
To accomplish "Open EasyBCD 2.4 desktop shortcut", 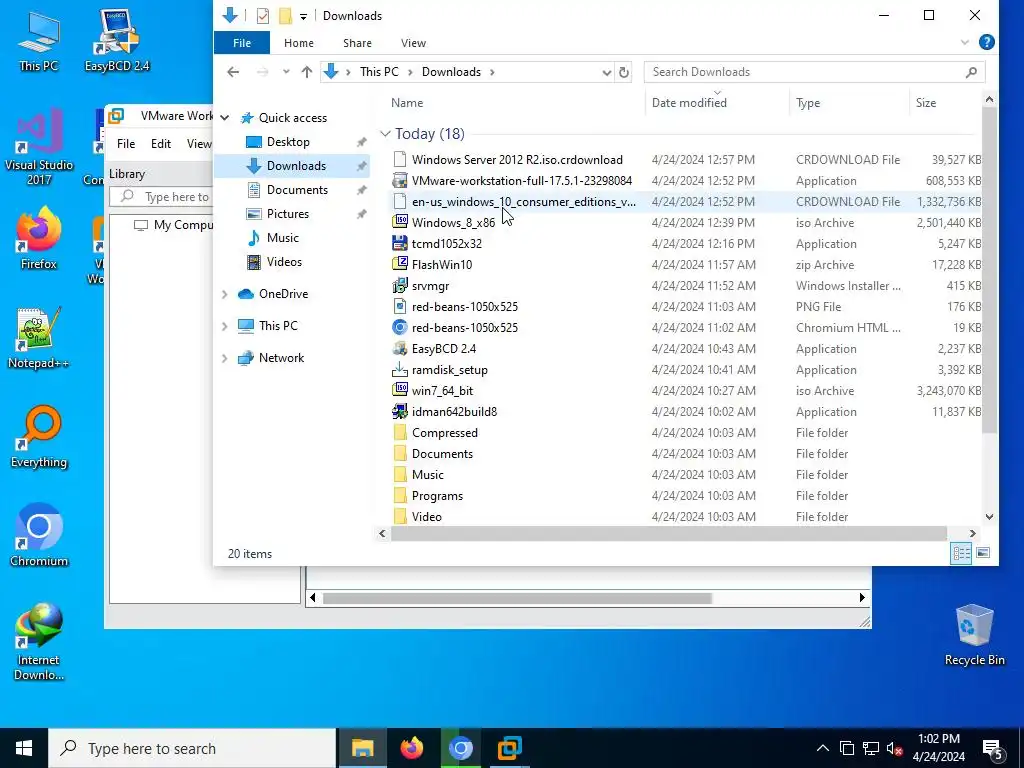I will coord(117,41).
